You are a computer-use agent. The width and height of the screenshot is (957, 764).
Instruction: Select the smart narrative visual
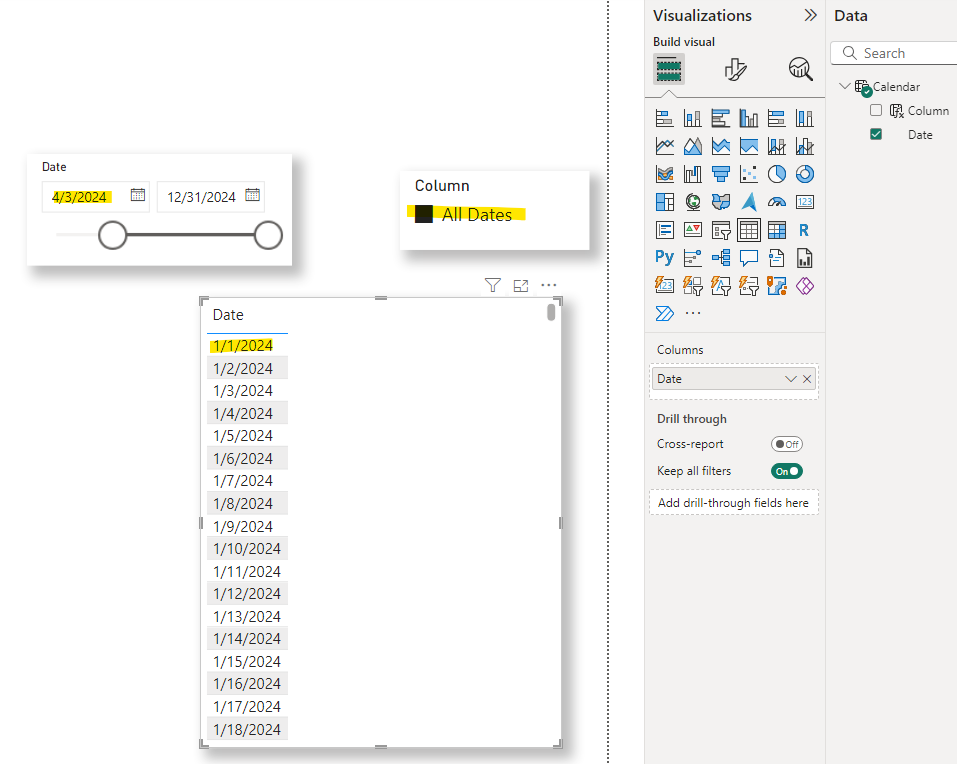(776, 258)
